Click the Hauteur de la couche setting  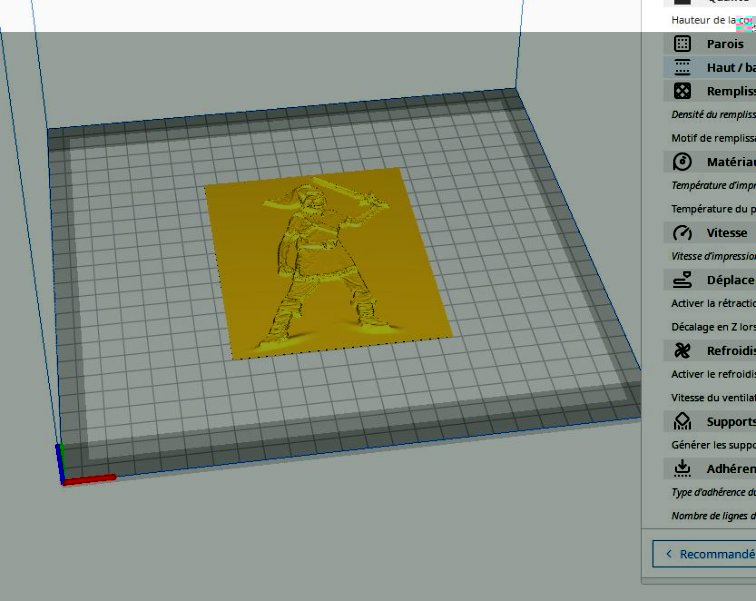coord(714,20)
